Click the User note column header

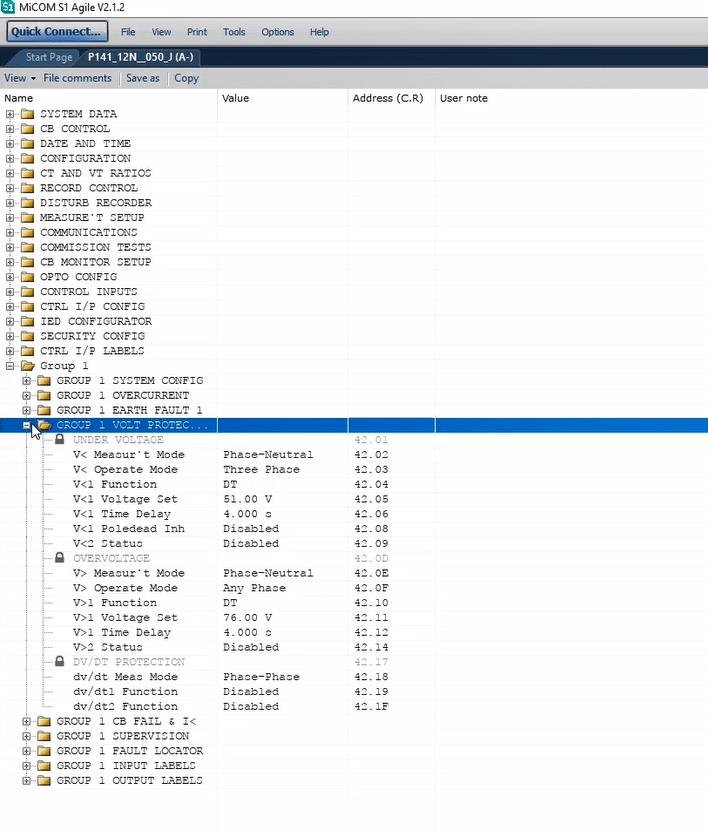point(572,98)
